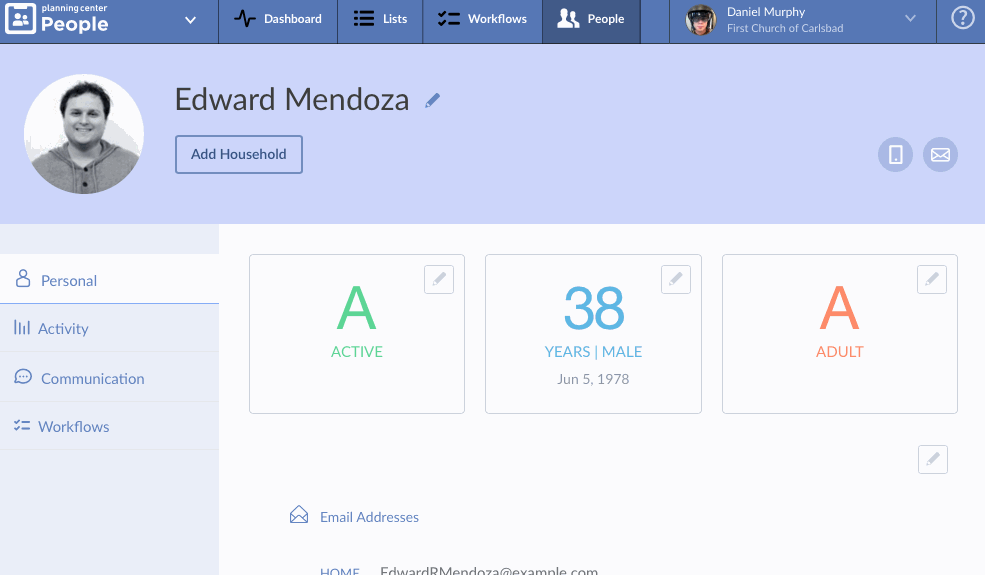Open the Activity sidebar section
The height and width of the screenshot is (575, 985).
tap(63, 329)
